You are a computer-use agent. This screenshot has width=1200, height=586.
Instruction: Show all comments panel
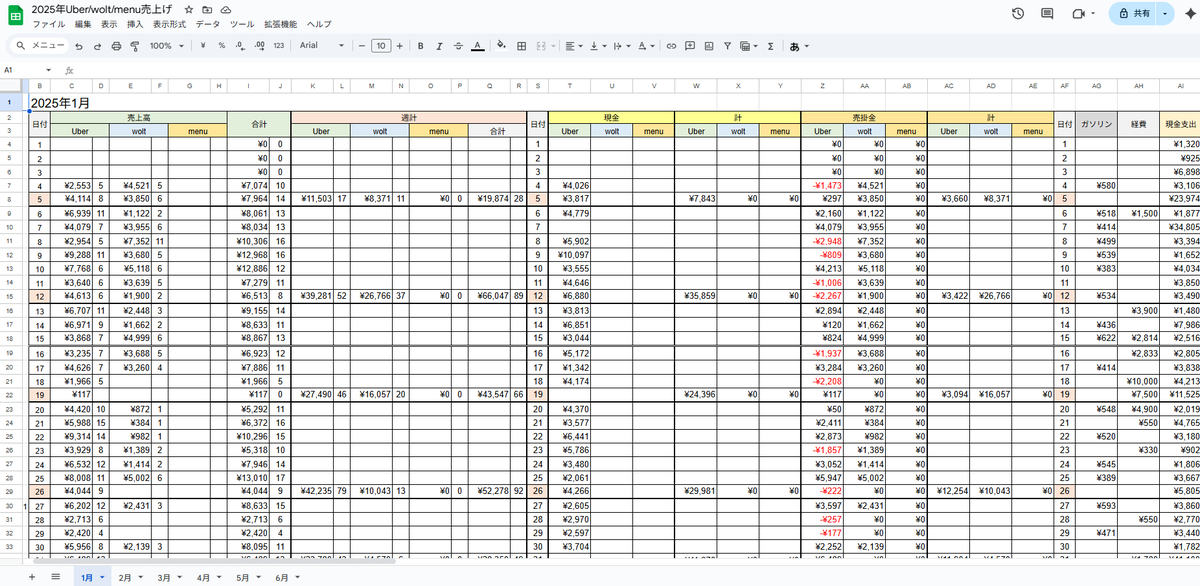coord(1047,14)
